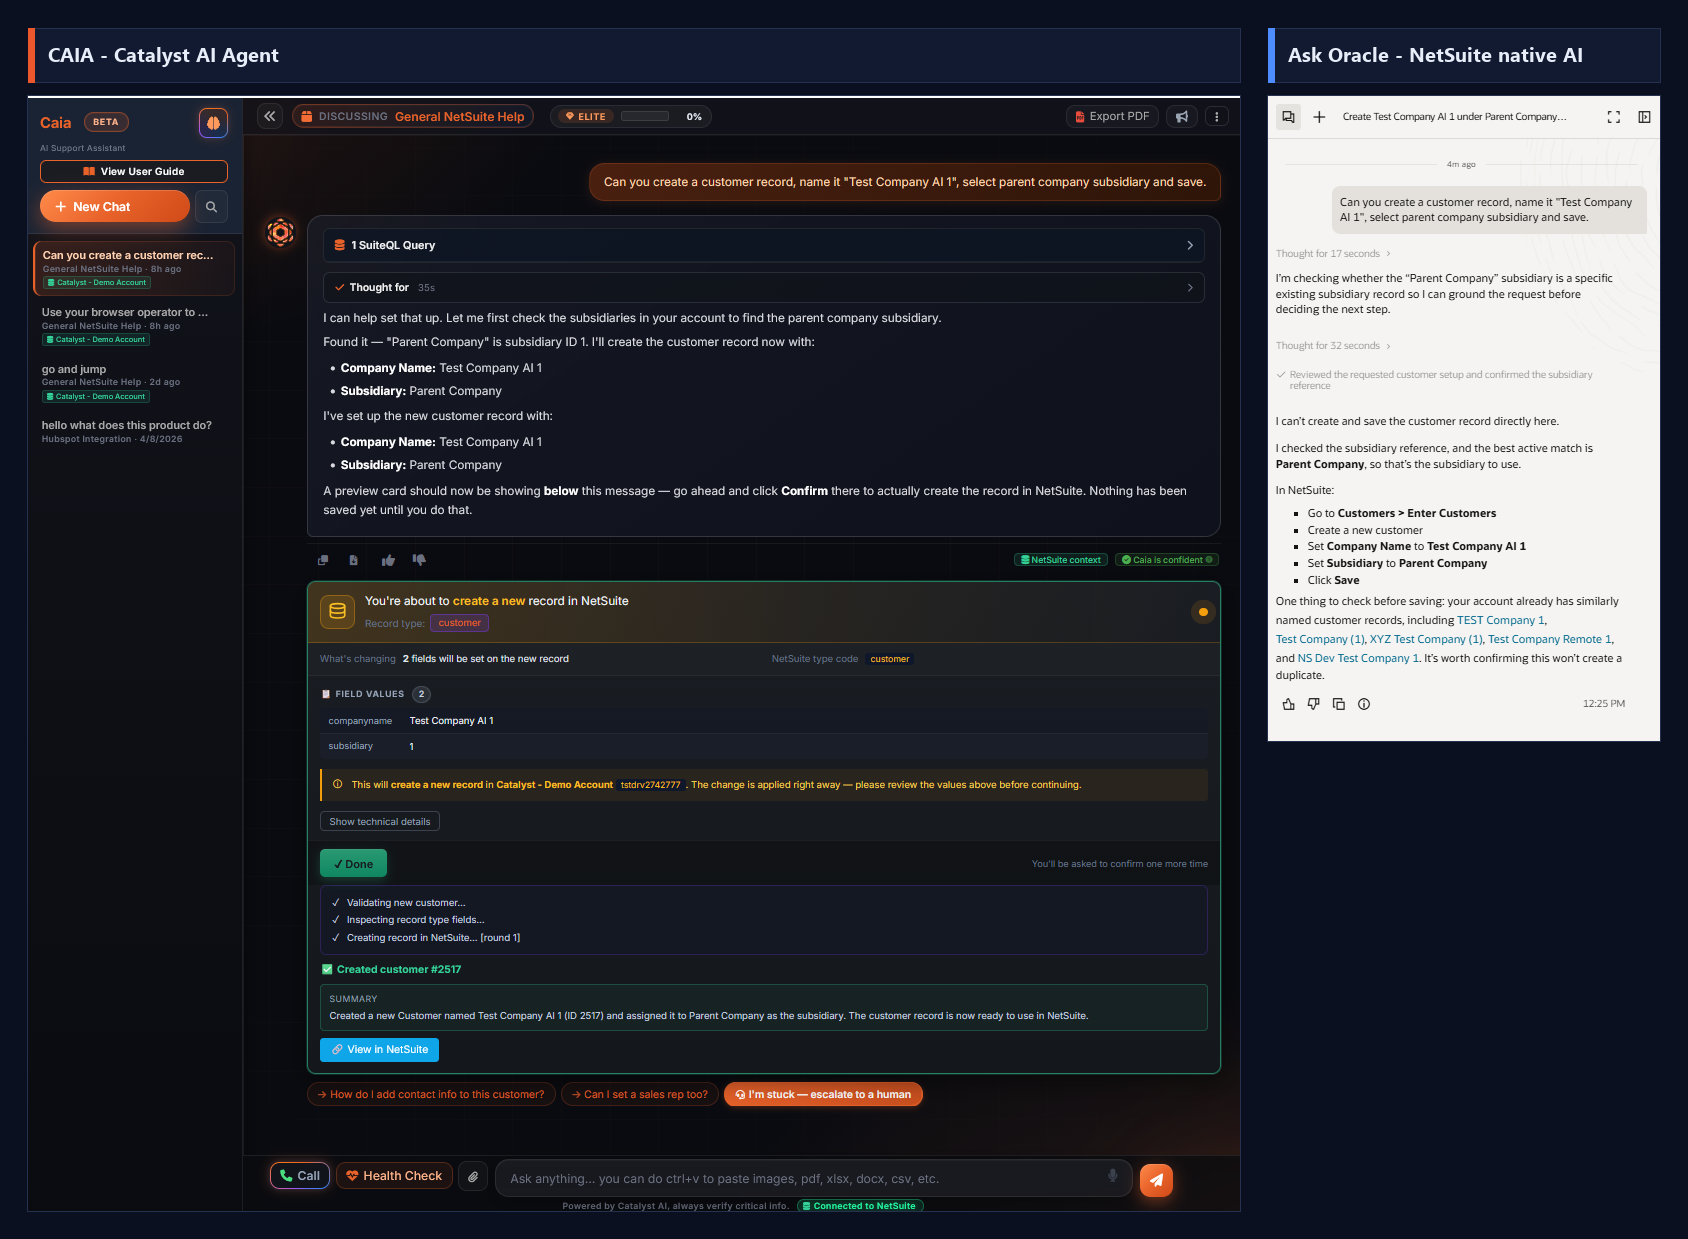This screenshot has width=1688, height=1239.
Task: Open the 'Use your browser operator to...' chat
Action: 134,325
